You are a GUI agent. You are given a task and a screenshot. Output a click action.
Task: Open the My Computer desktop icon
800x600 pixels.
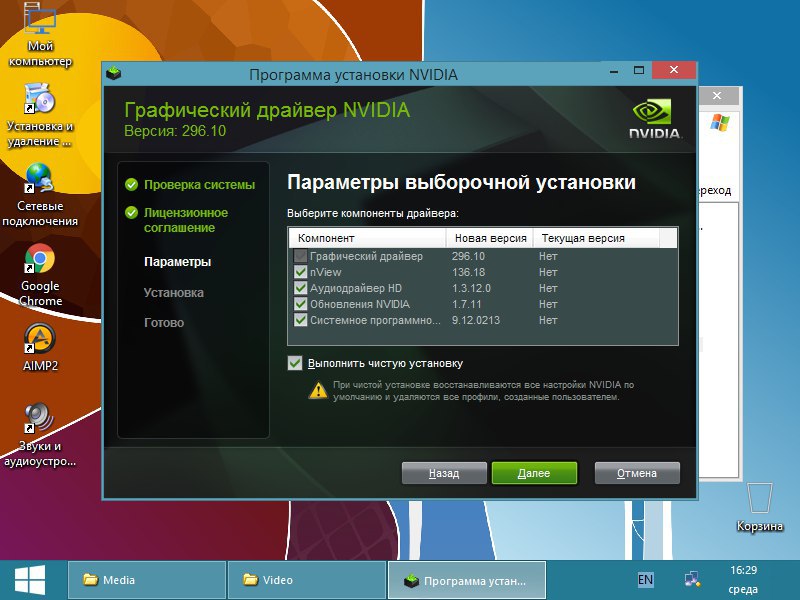point(40,33)
